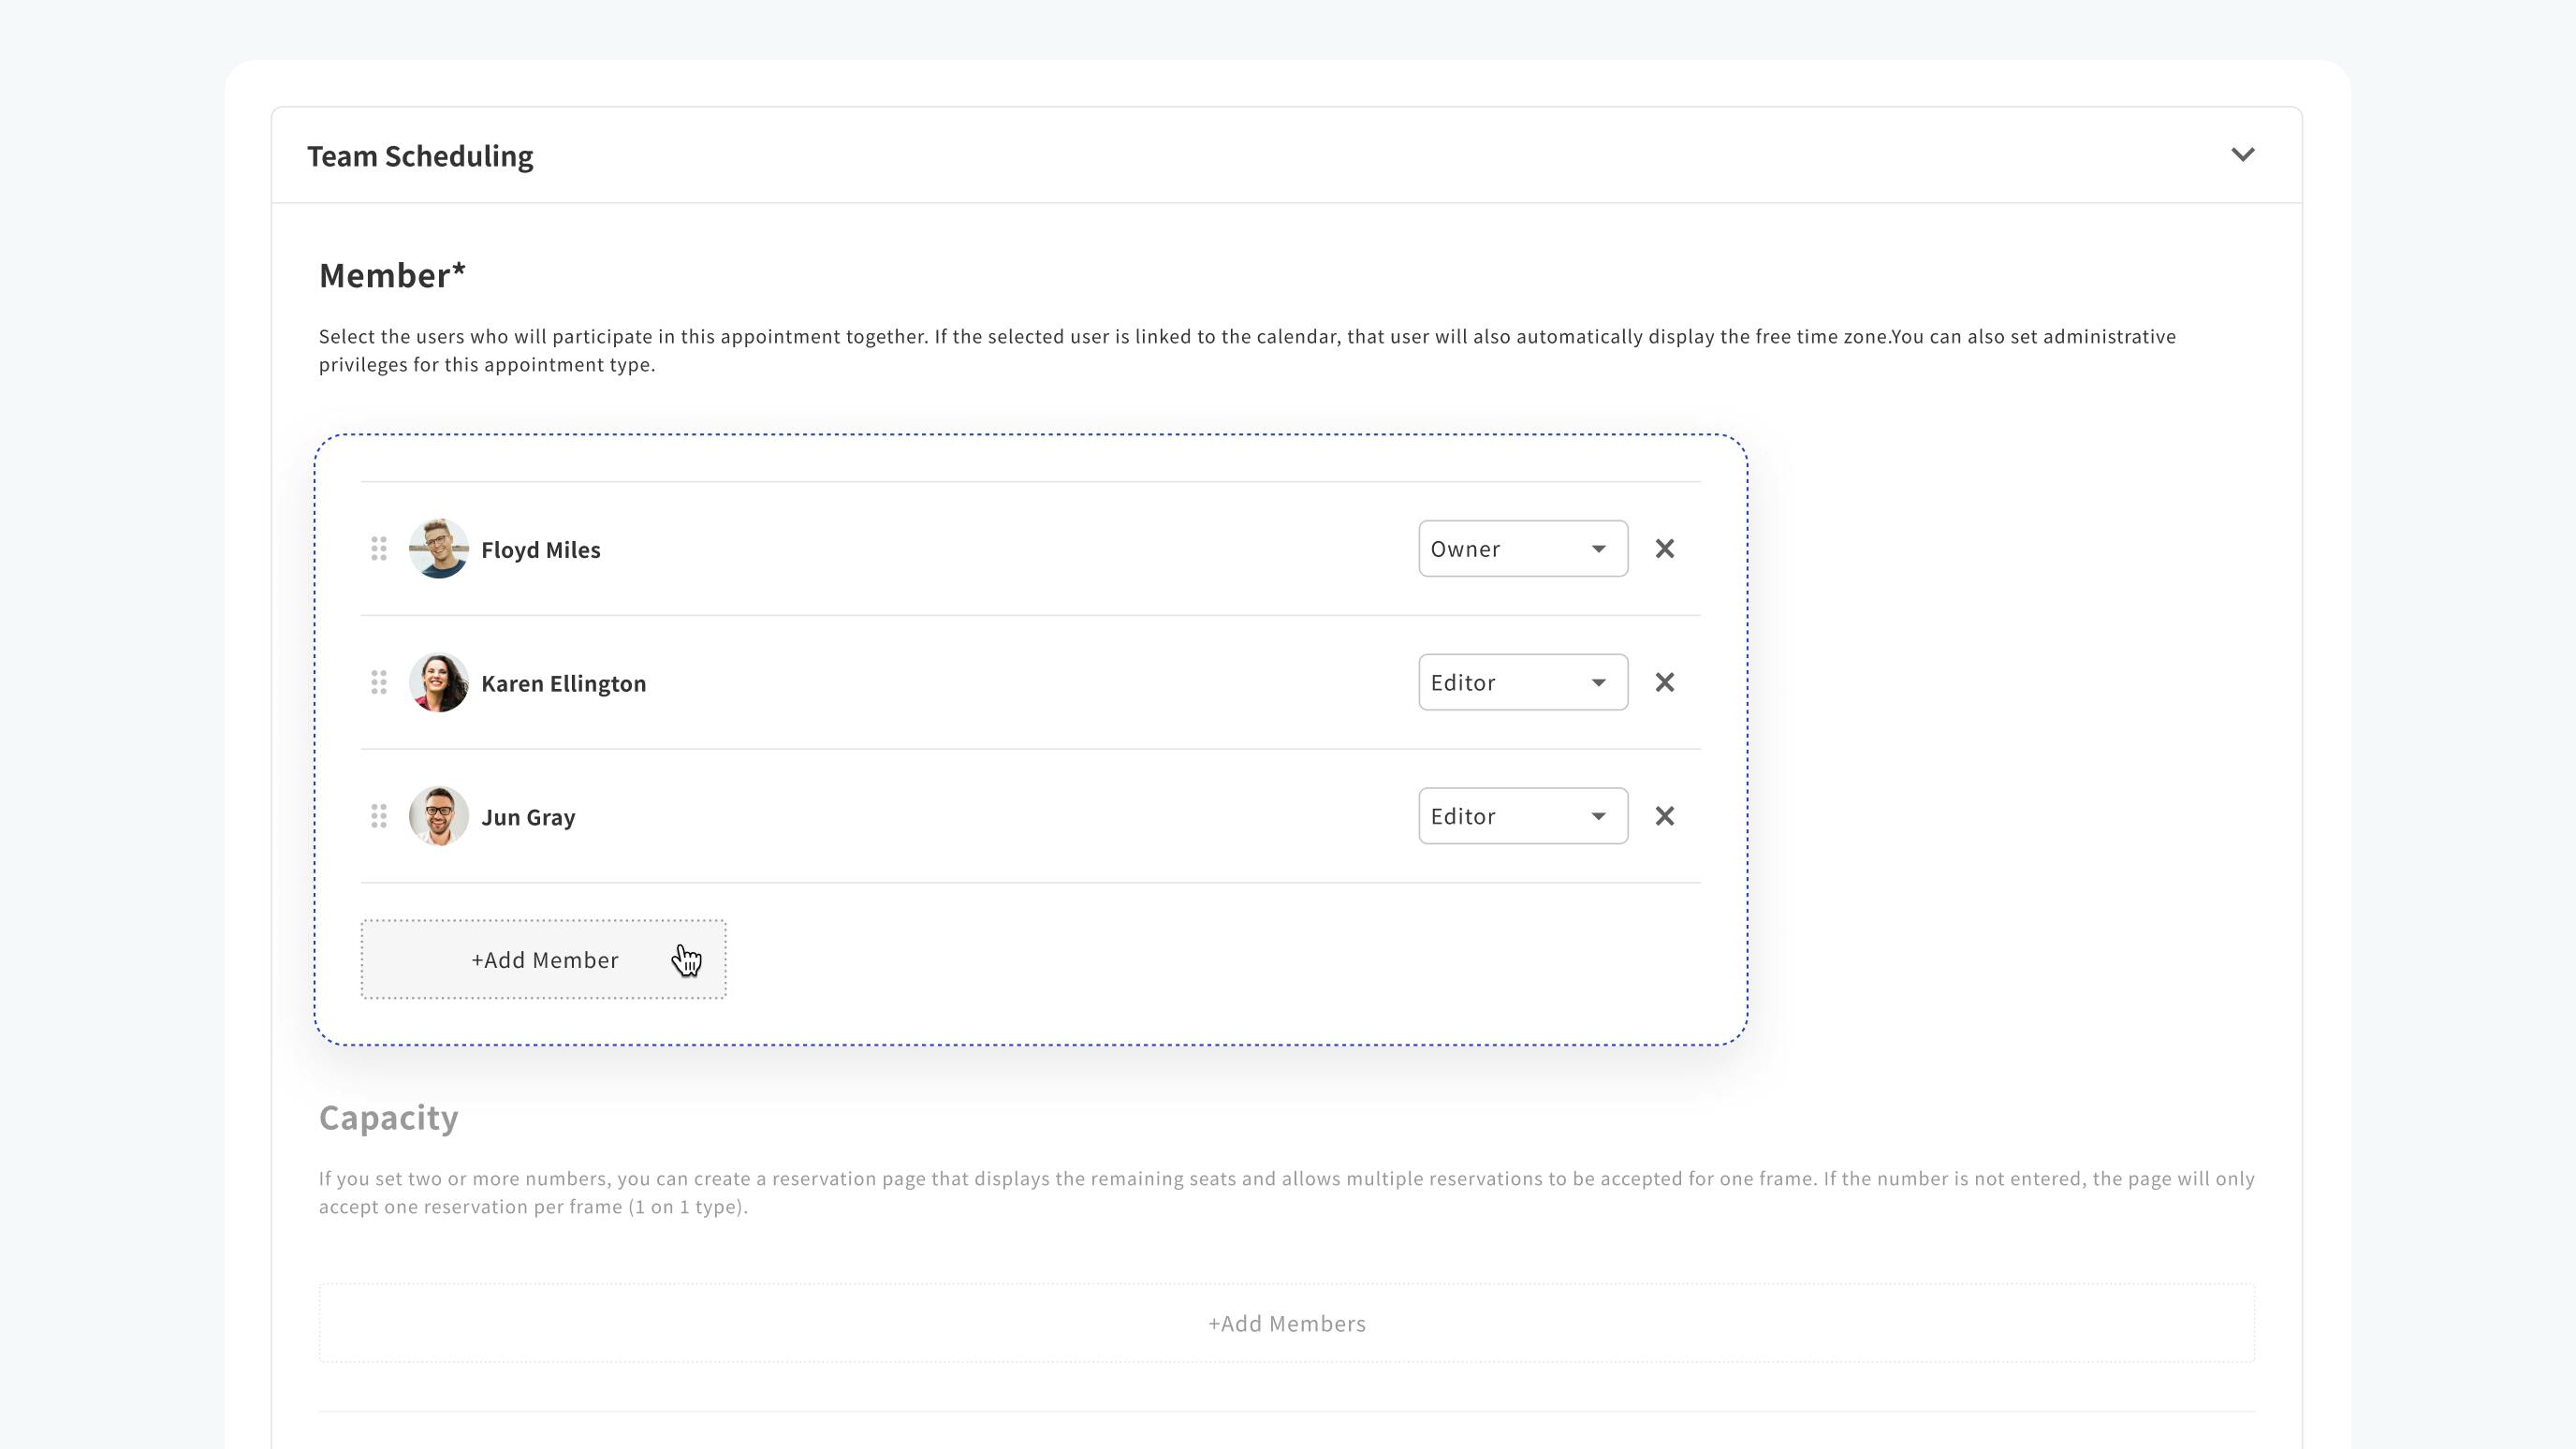Grab the drag handle for Floyd Miles
This screenshot has height=1449, width=2576.
coord(379,549)
